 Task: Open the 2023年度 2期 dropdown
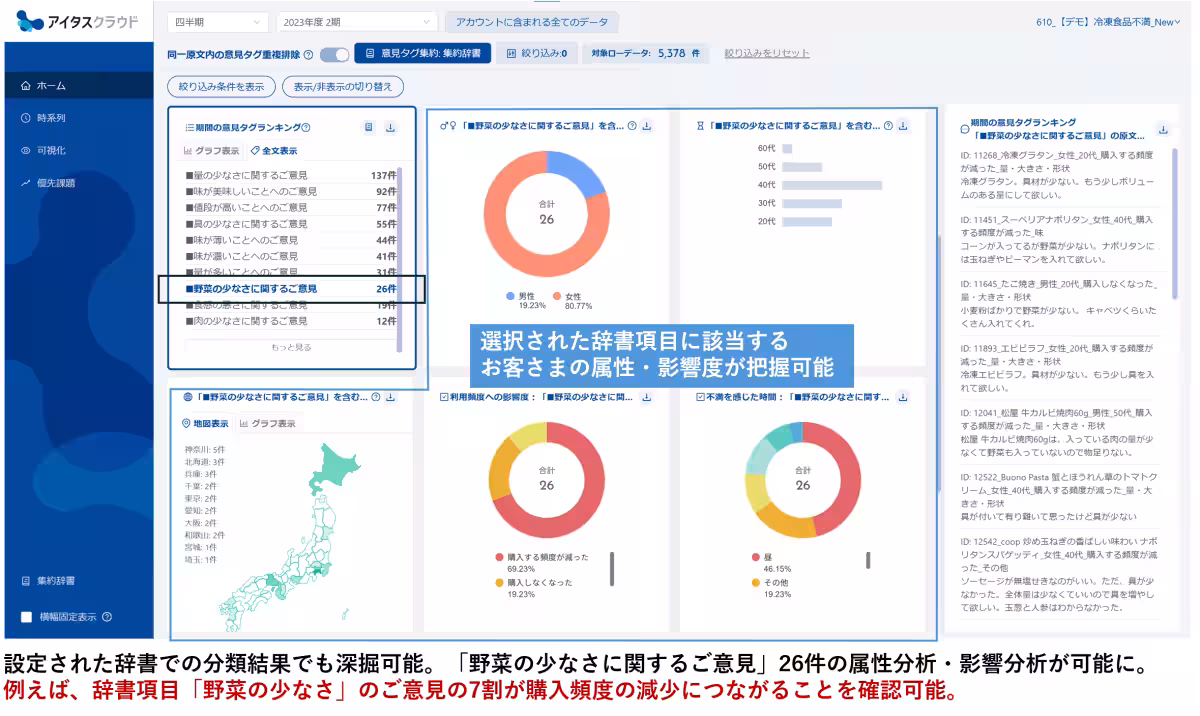pyautogui.click(x=357, y=21)
